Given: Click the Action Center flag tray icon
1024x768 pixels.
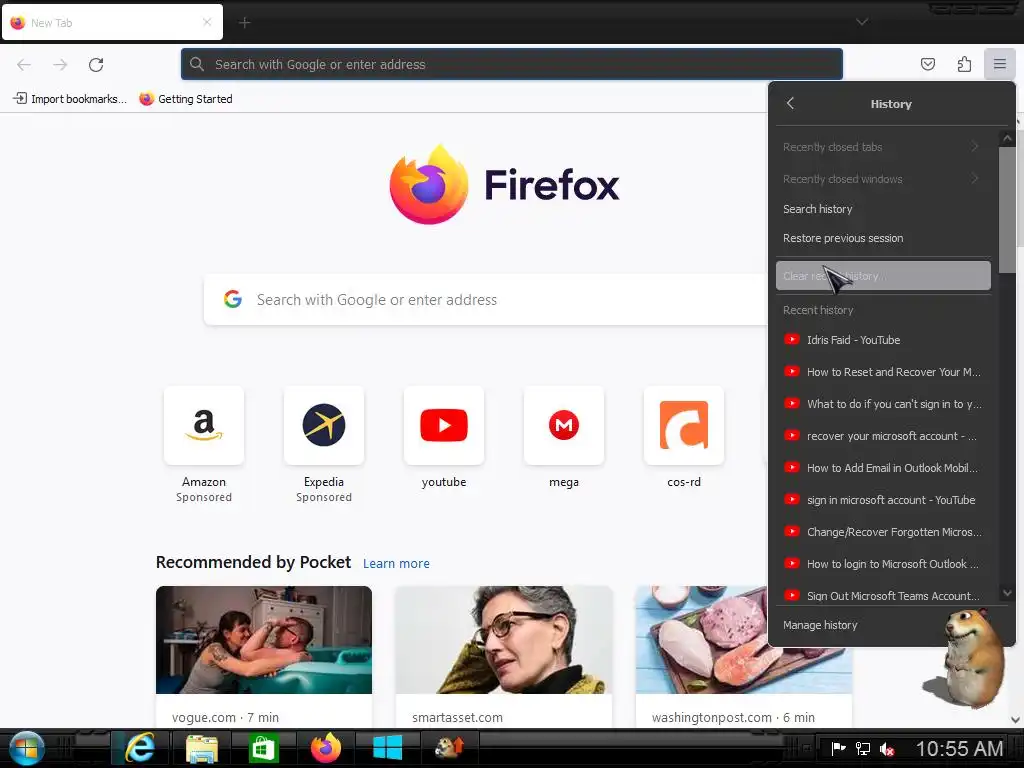Looking at the screenshot, I should (x=839, y=749).
